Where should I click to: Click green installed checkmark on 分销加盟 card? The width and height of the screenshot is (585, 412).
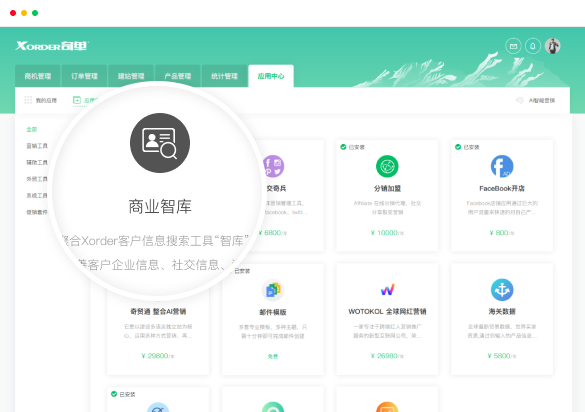tap(343, 147)
